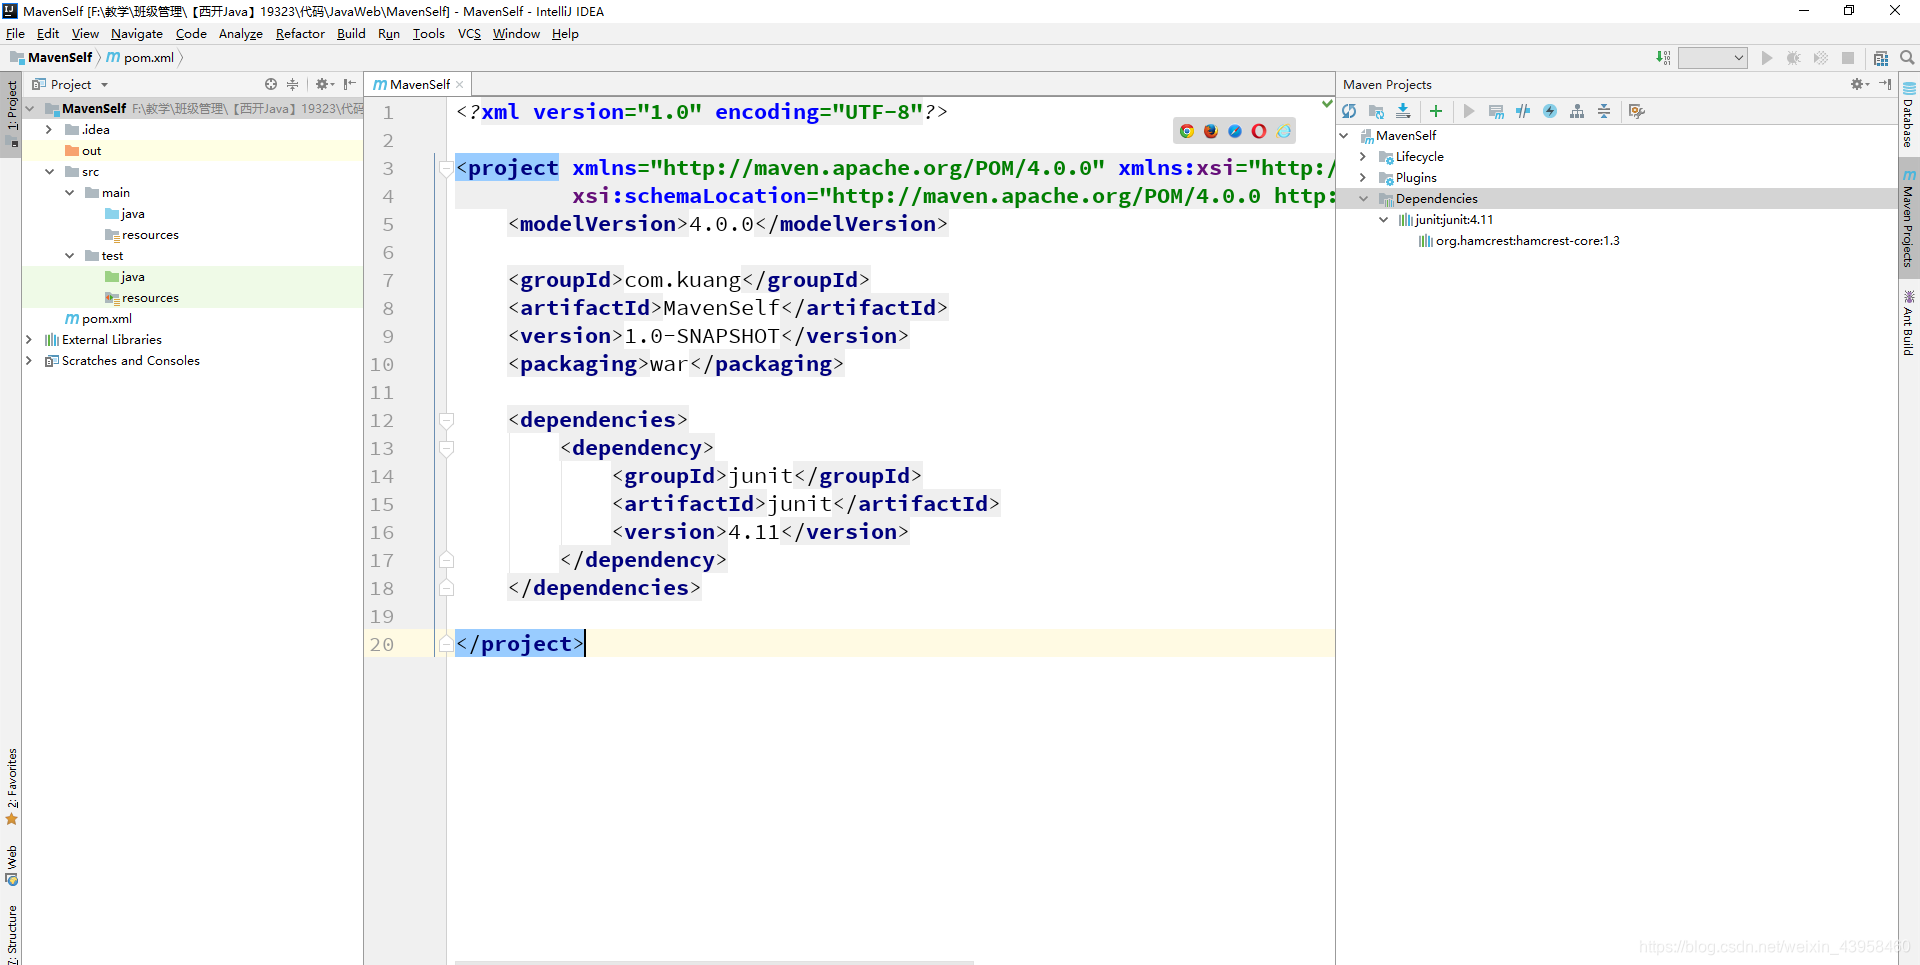1920x965 pixels.
Task: Expand Plugins in Maven Projects
Action: pyautogui.click(x=1363, y=178)
